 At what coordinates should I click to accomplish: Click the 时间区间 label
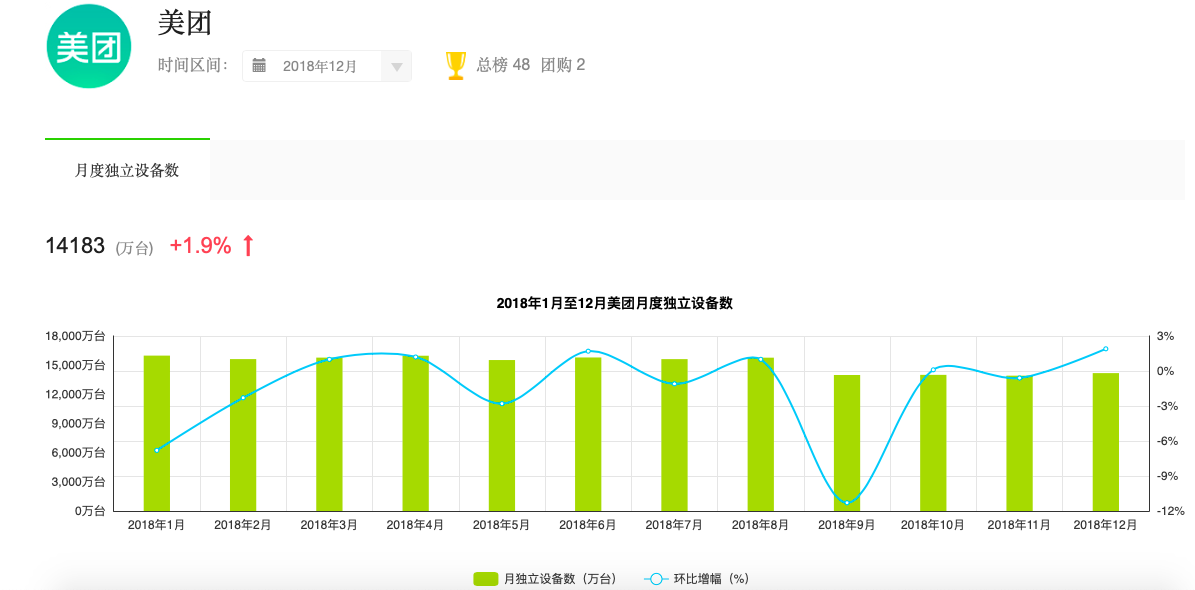(194, 66)
